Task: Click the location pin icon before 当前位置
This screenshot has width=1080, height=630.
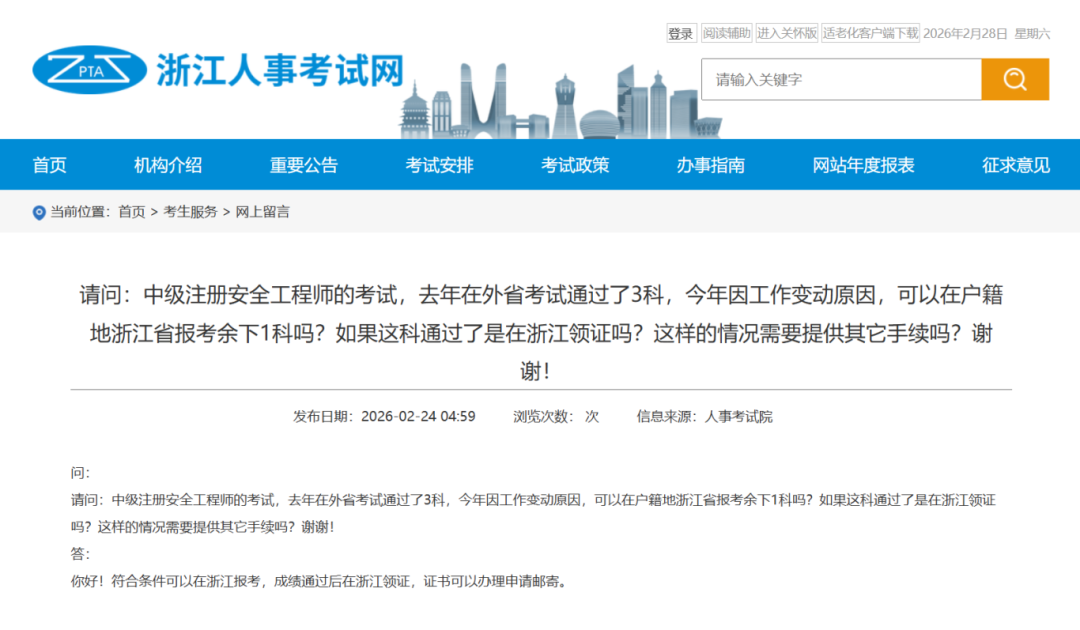Action: coord(39,212)
